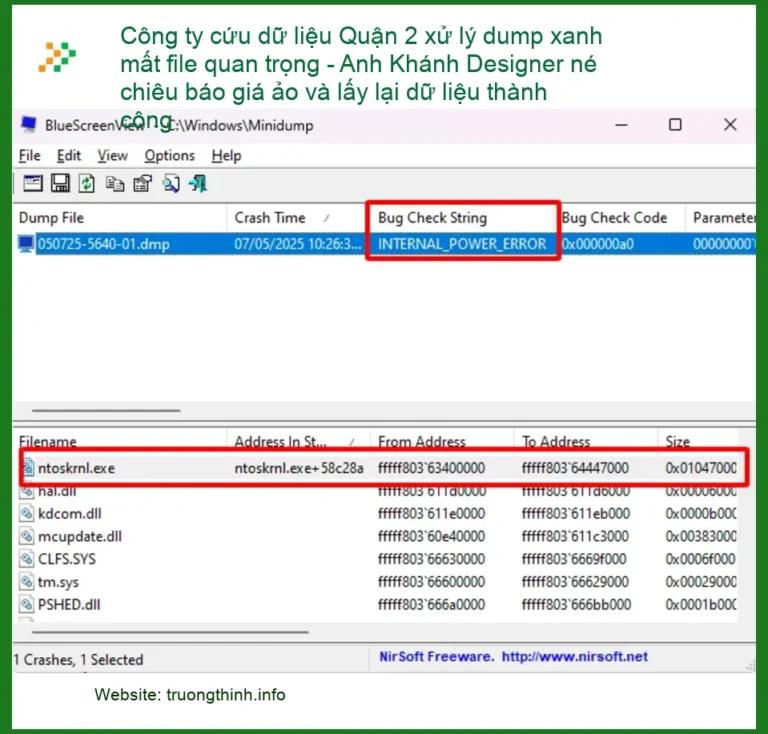Sort by the Bug Check Code column
The image size is (768, 734).
pos(621,217)
